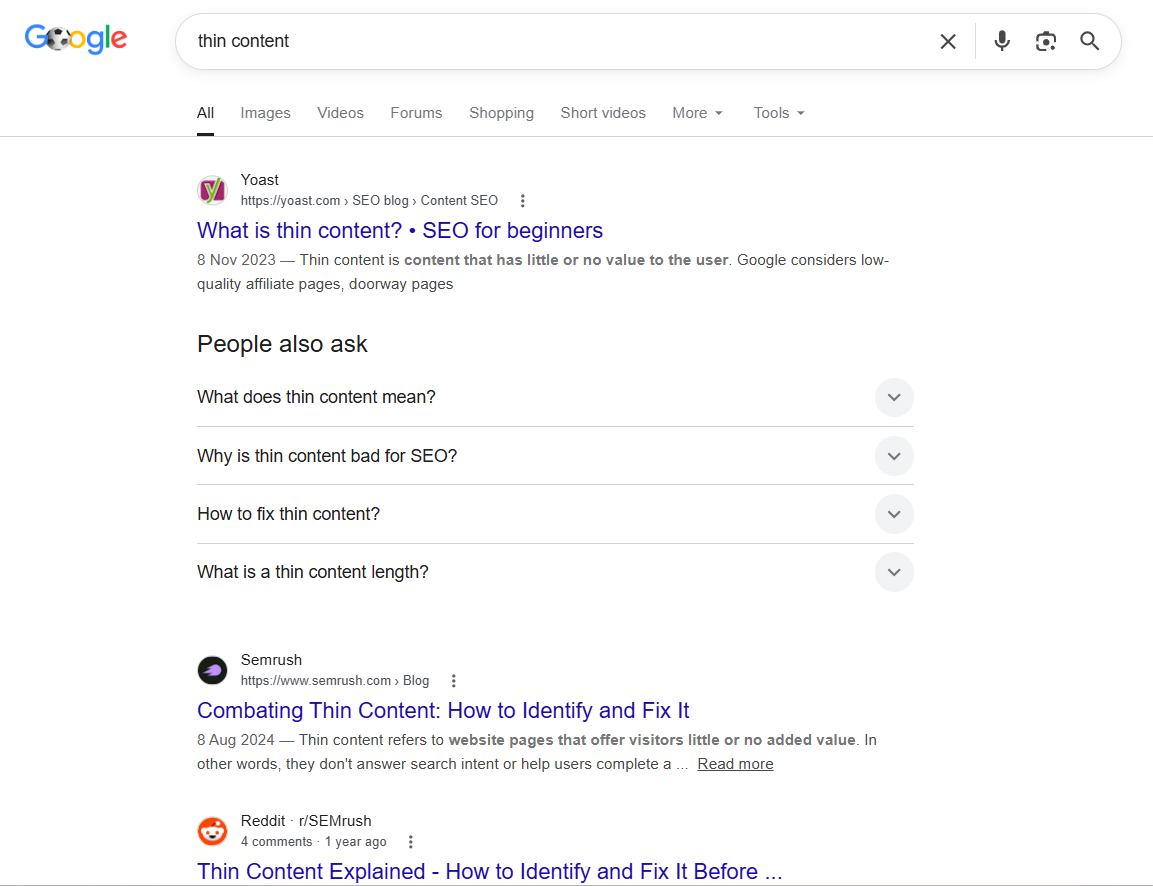Go to Google home via logo

pos(76,39)
